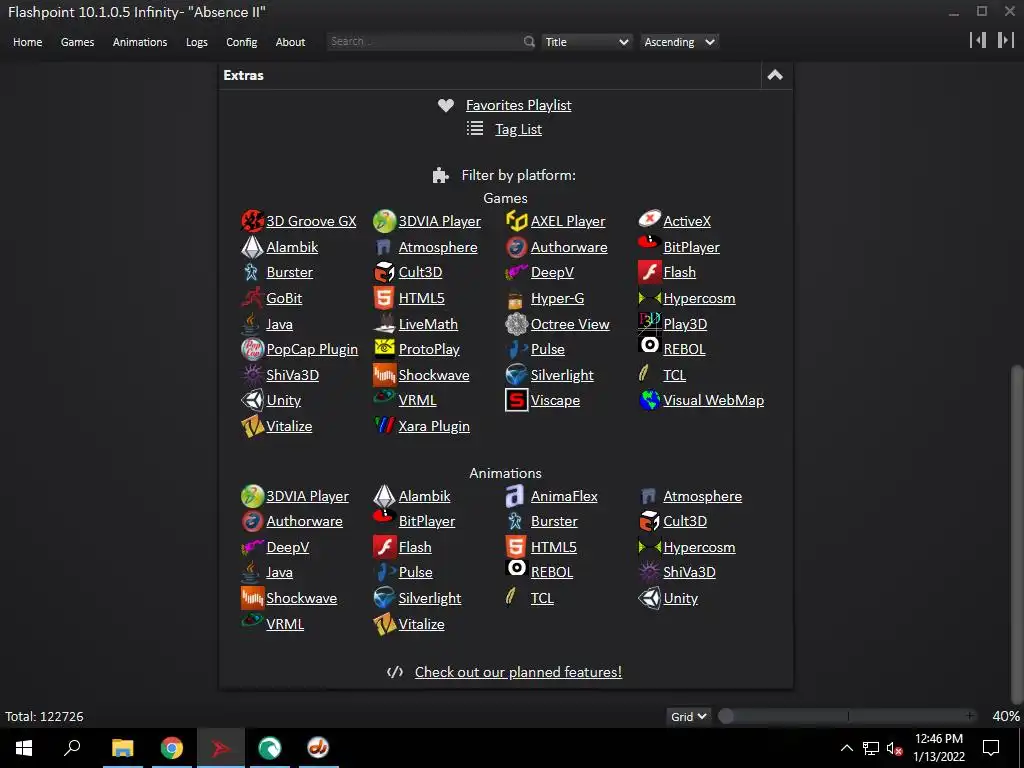Show hidden system tray icons chevron

tap(846, 748)
